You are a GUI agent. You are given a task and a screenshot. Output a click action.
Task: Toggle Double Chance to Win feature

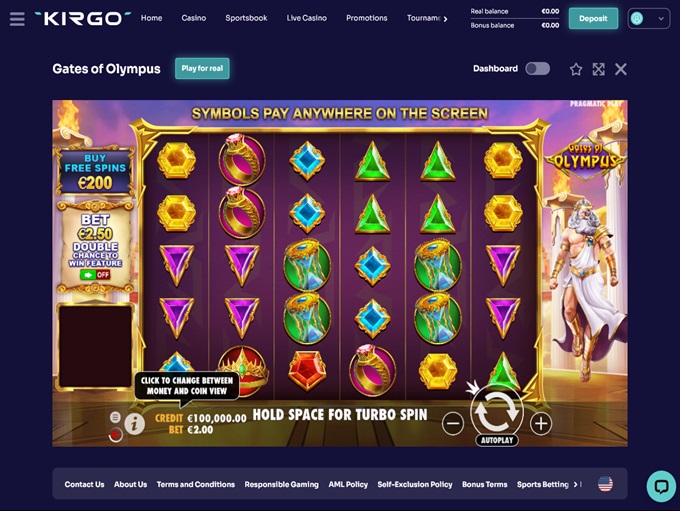click(x=95, y=275)
